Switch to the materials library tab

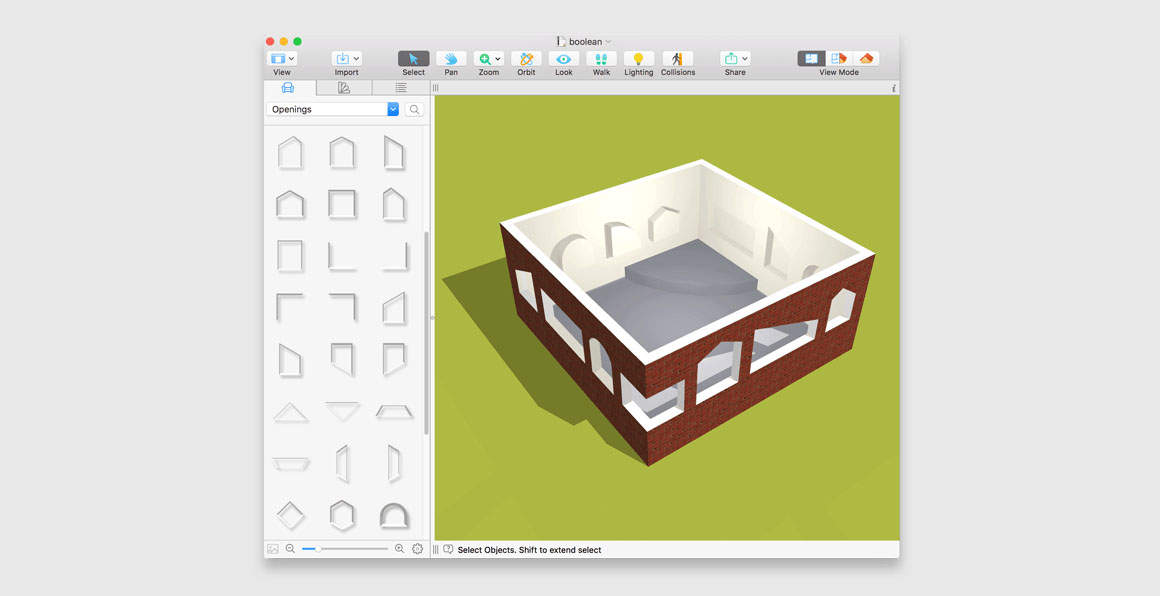344,88
